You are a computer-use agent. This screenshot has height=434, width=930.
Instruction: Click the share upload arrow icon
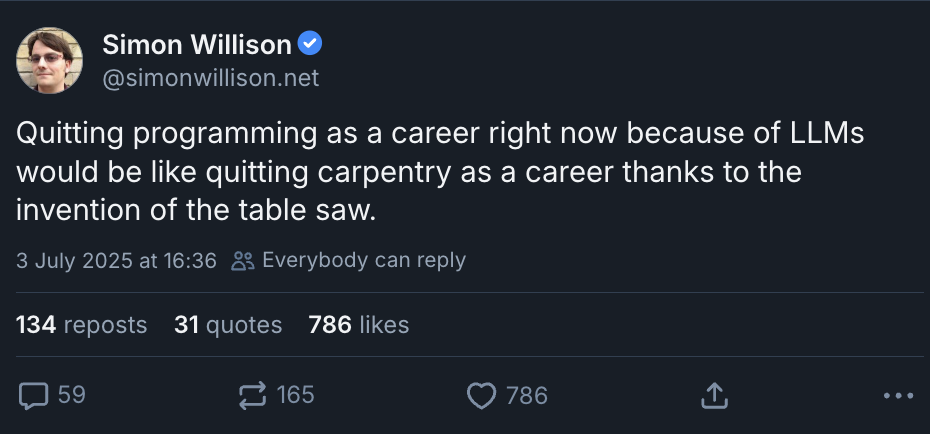[713, 396]
